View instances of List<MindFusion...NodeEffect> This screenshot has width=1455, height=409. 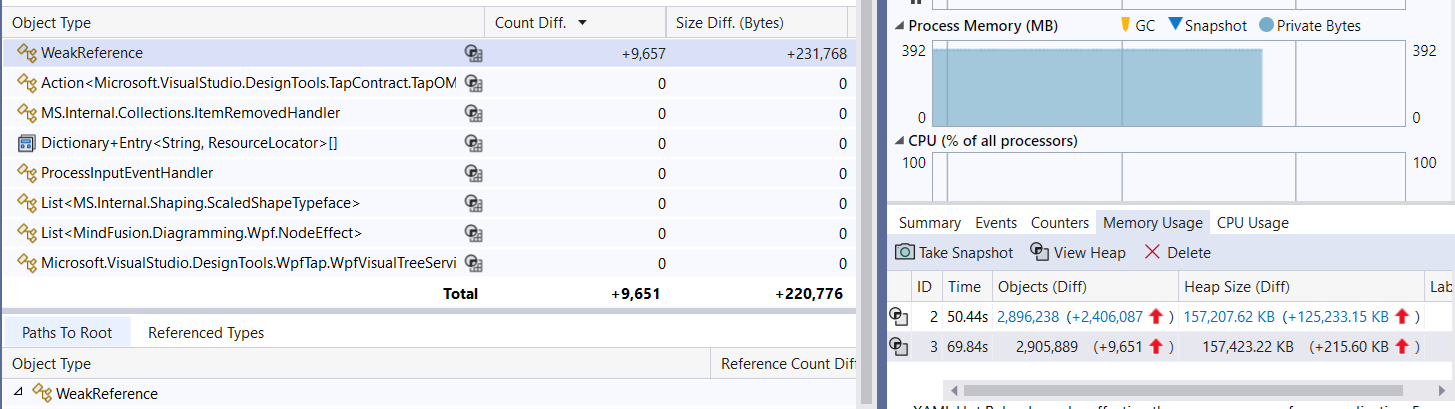(474, 233)
